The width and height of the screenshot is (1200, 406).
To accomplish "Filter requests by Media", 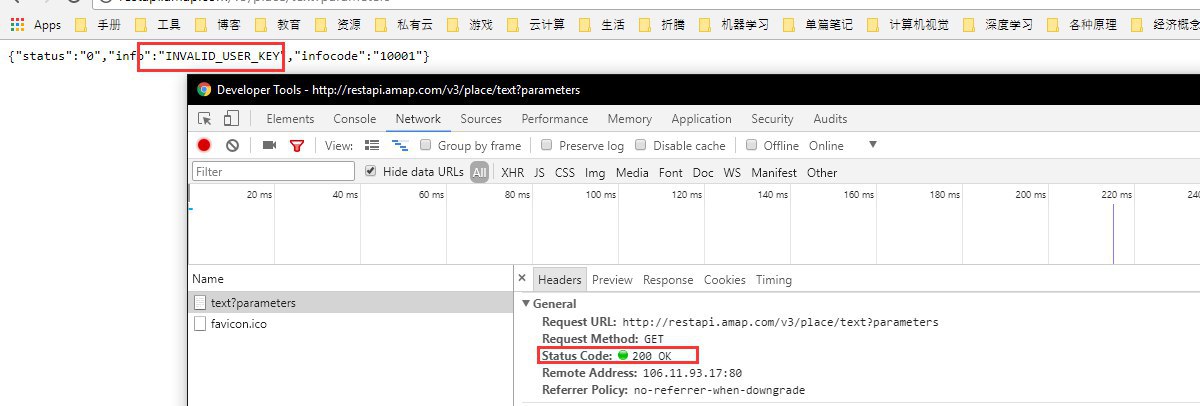I will coord(632,172).
